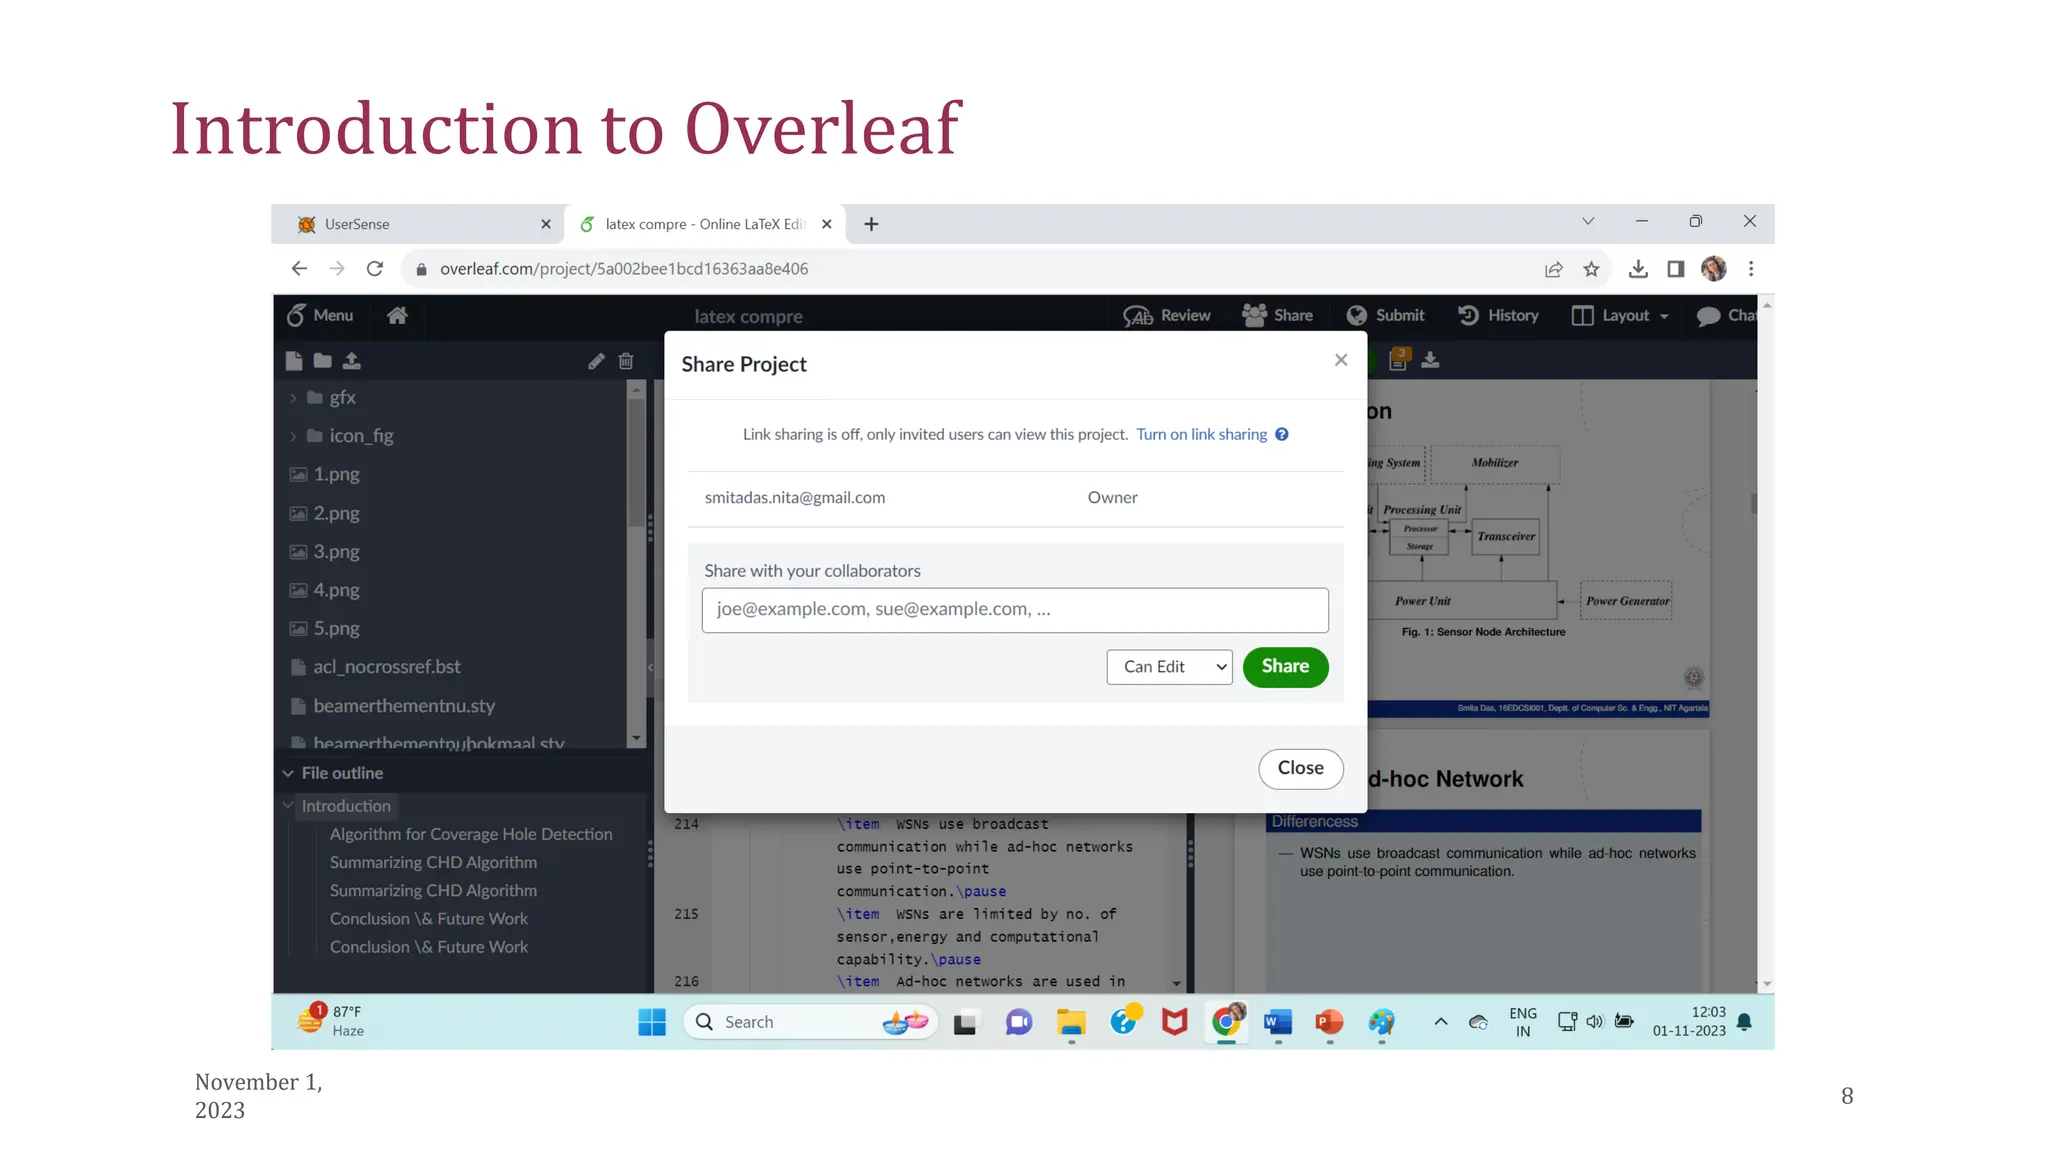Rename selected file with pencil icon
This screenshot has height=1152, width=2048.
(x=596, y=361)
